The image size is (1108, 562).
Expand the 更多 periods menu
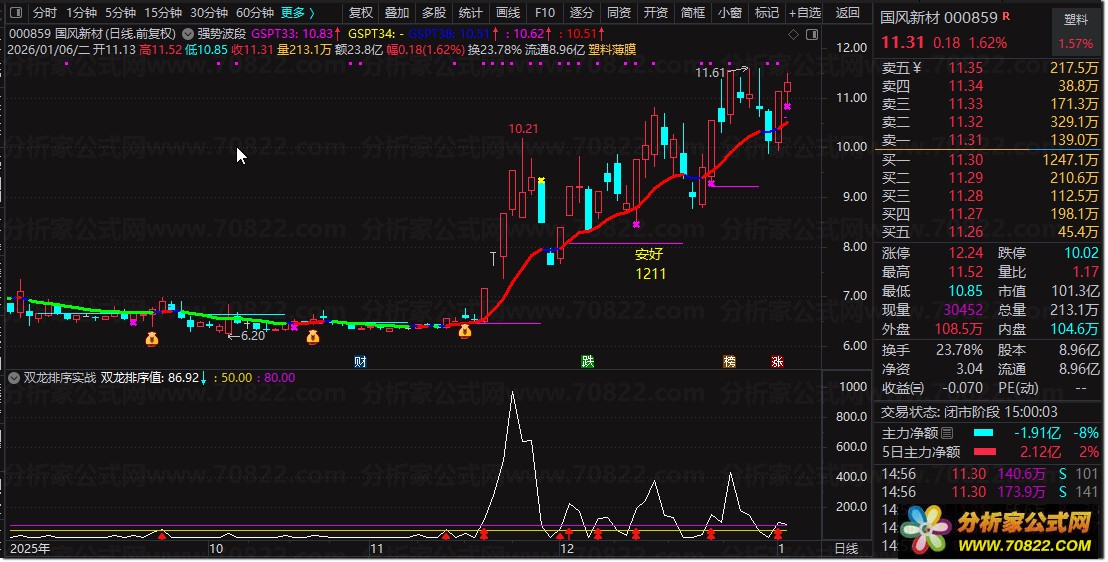[297, 13]
